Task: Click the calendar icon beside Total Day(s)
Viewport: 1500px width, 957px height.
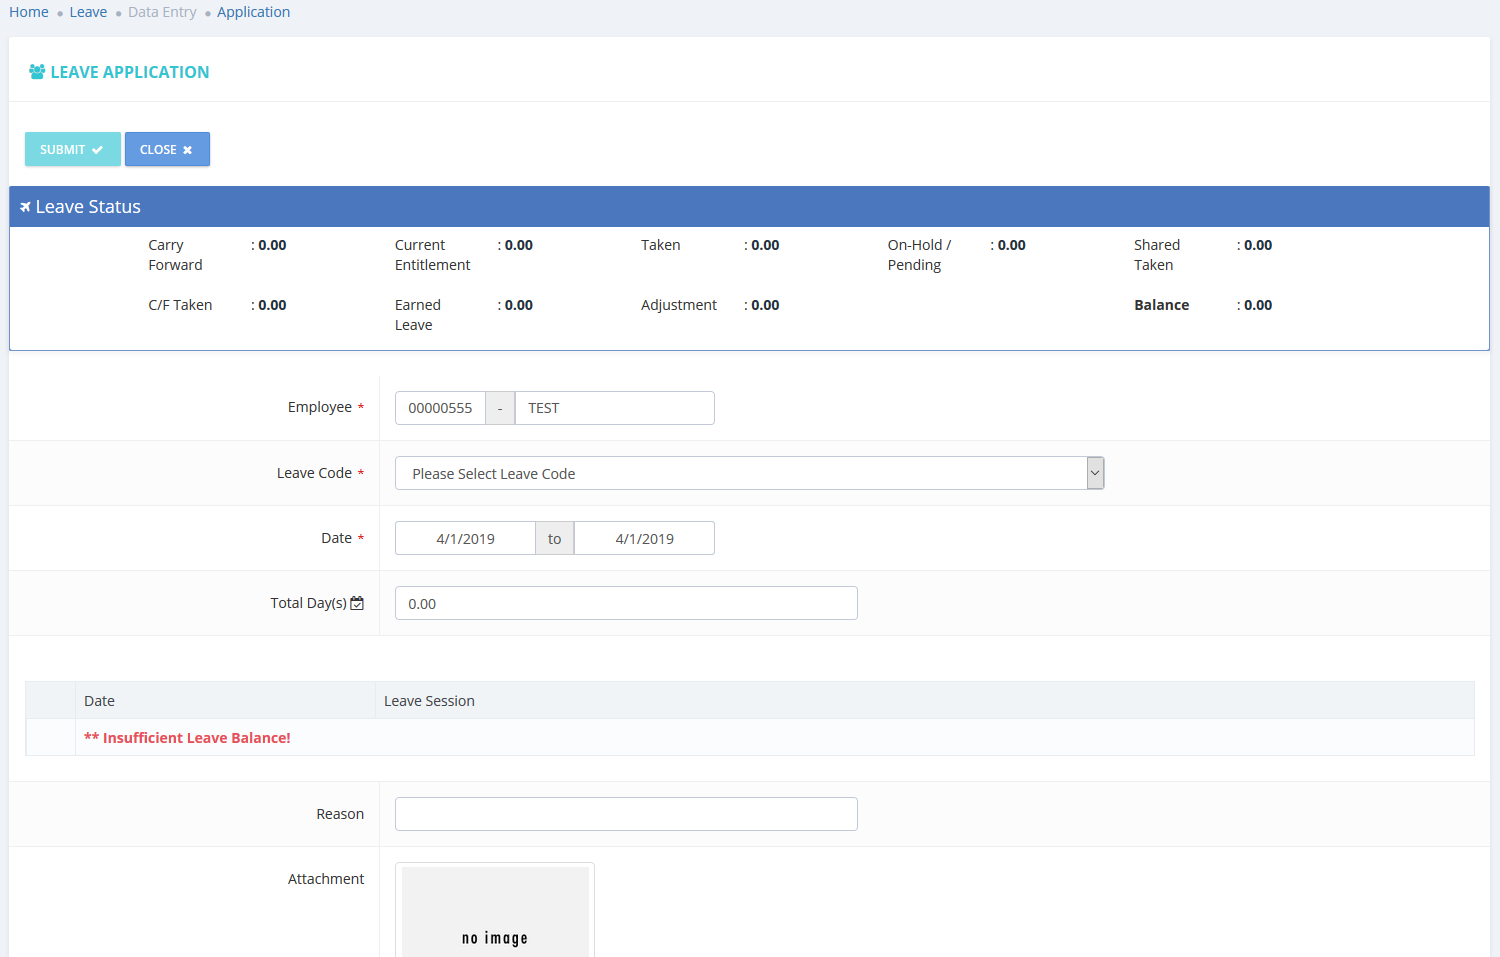Action: pyautogui.click(x=357, y=603)
